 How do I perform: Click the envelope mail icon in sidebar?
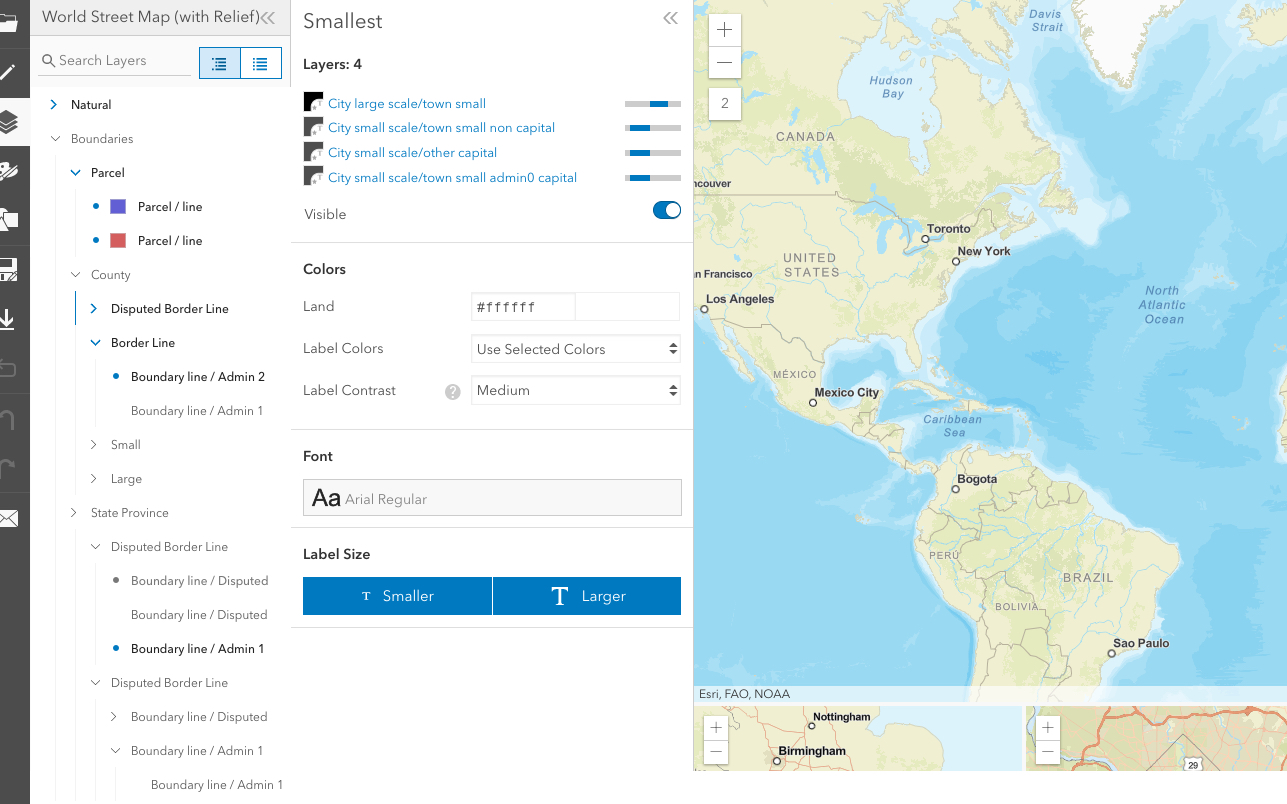coord(8,518)
